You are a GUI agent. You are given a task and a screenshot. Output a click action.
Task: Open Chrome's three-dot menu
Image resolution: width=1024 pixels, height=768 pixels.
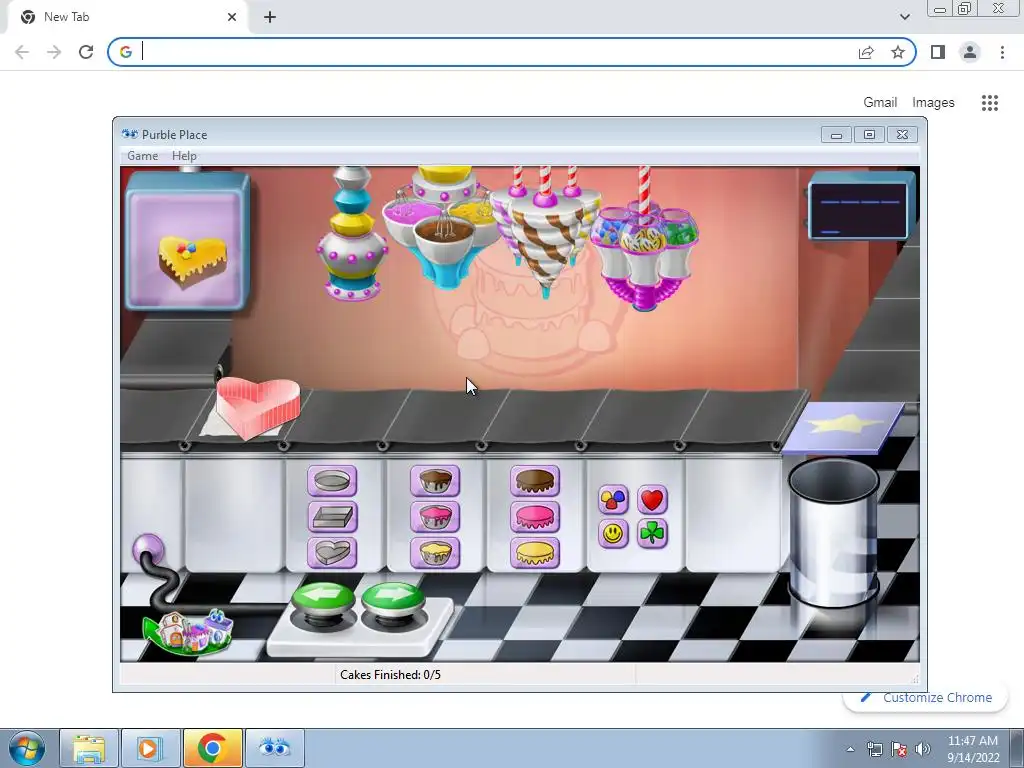(1002, 52)
